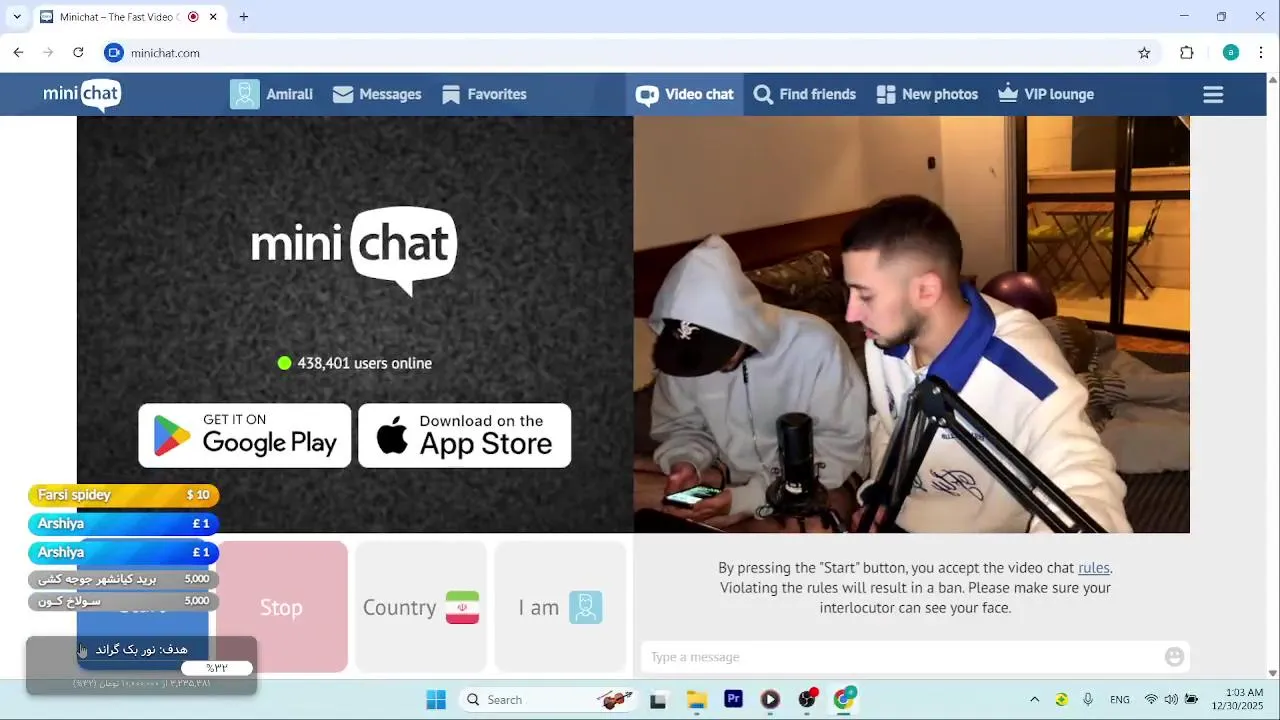Click the Get it on Google Play badge
Screen dimensions: 1280x720
click(x=245, y=435)
